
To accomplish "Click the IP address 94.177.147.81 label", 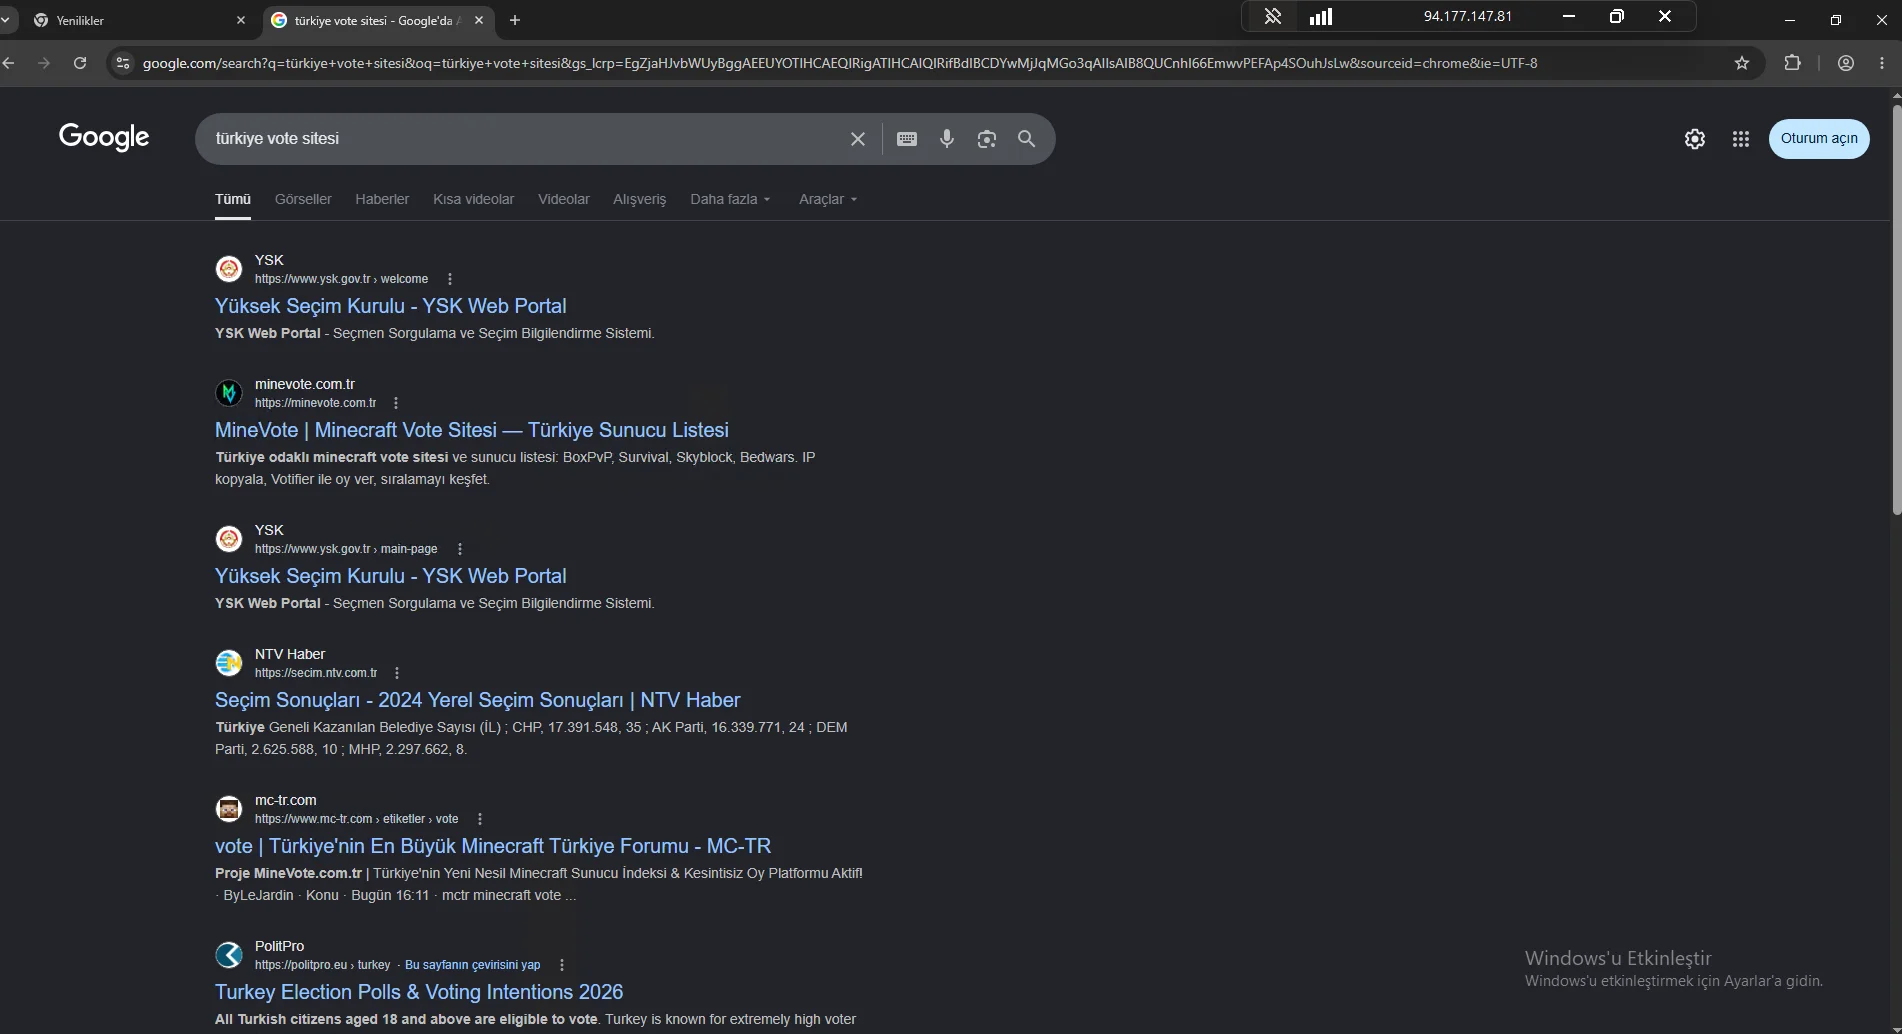I will click(x=1468, y=16).
